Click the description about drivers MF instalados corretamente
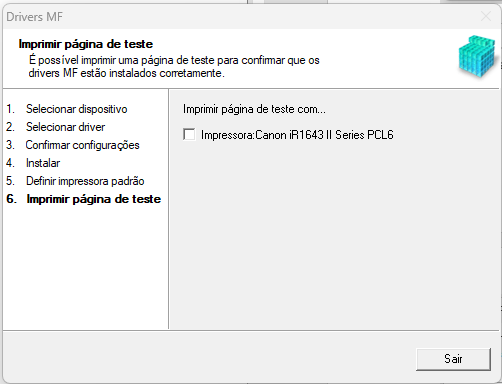 pyautogui.click(x=174, y=67)
